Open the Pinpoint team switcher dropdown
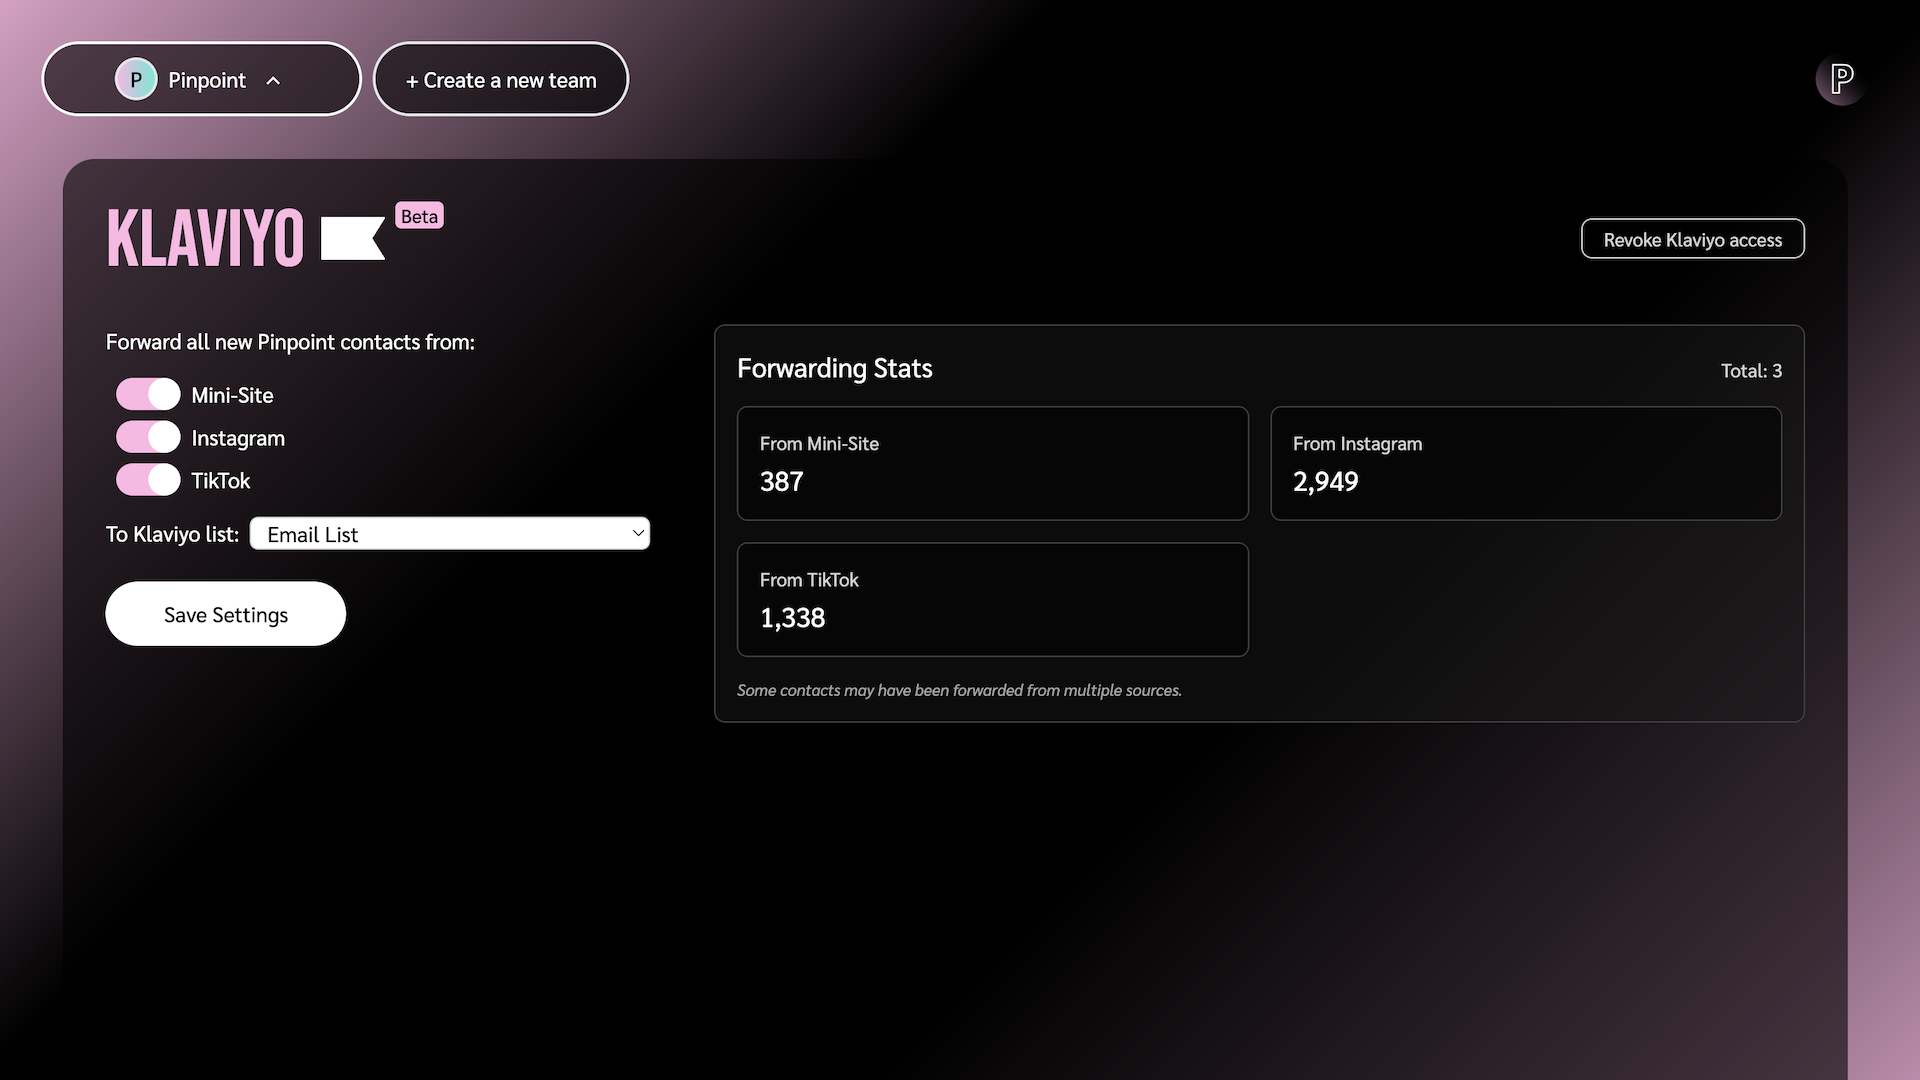Viewport: 1920px width, 1080px height. tap(201, 79)
